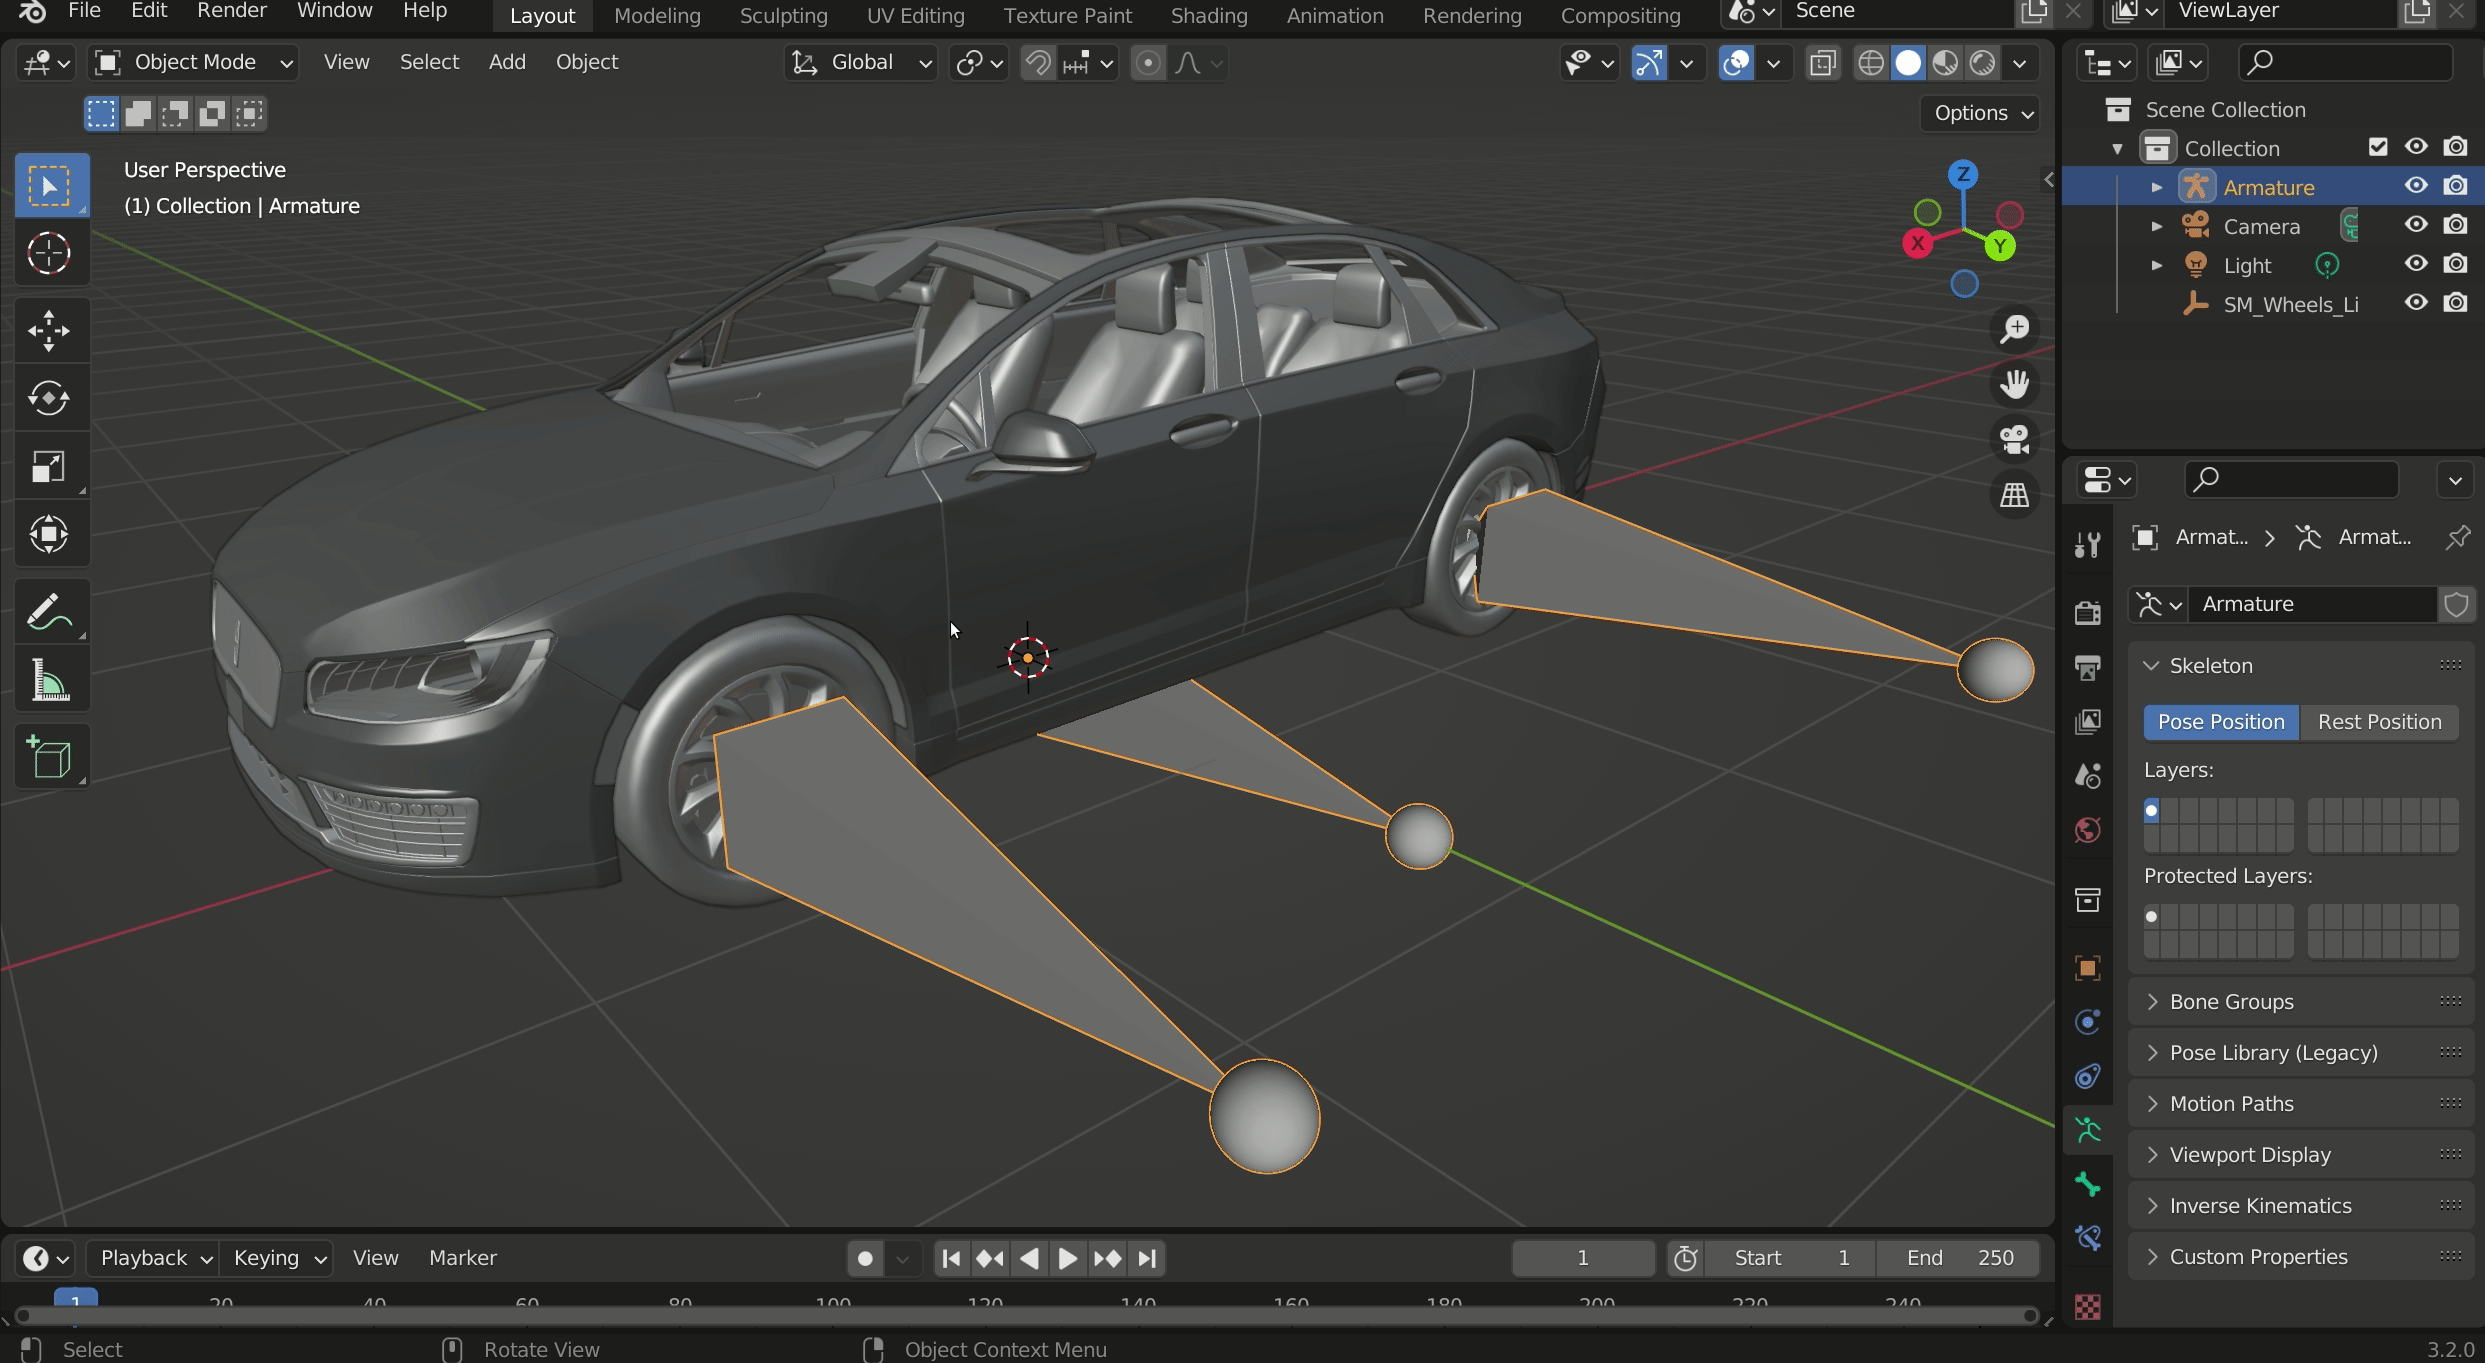Disable the Armature's camera render toggle
Screen dimensions: 2485x1363
(x=2457, y=186)
